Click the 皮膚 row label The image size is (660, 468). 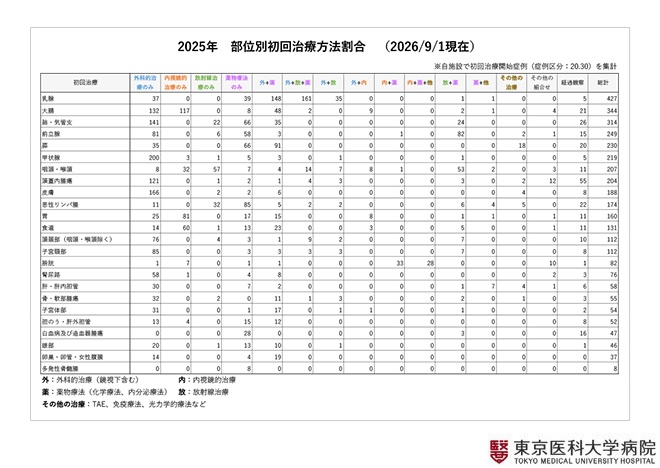[48, 192]
